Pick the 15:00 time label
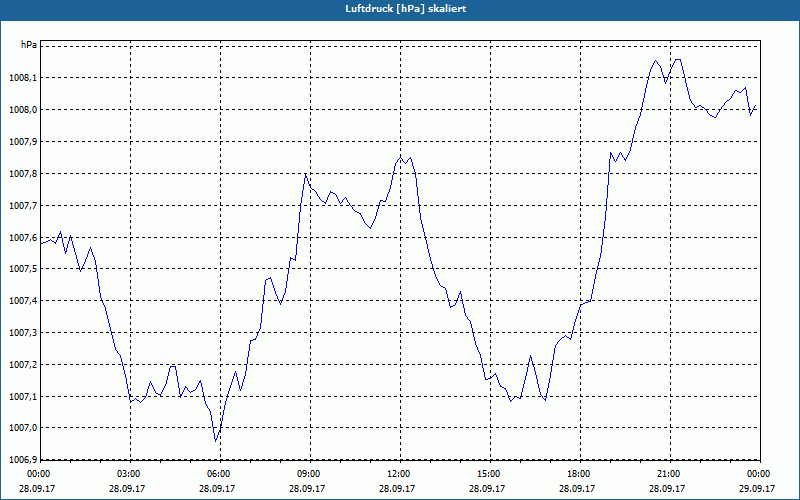 pos(489,474)
